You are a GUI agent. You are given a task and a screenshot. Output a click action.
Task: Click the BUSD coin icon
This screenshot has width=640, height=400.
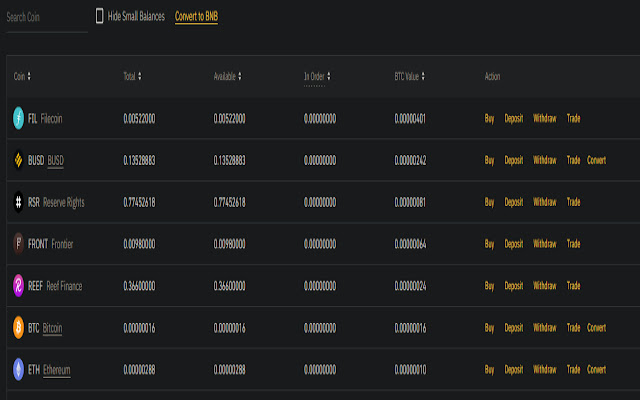click(x=18, y=160)
